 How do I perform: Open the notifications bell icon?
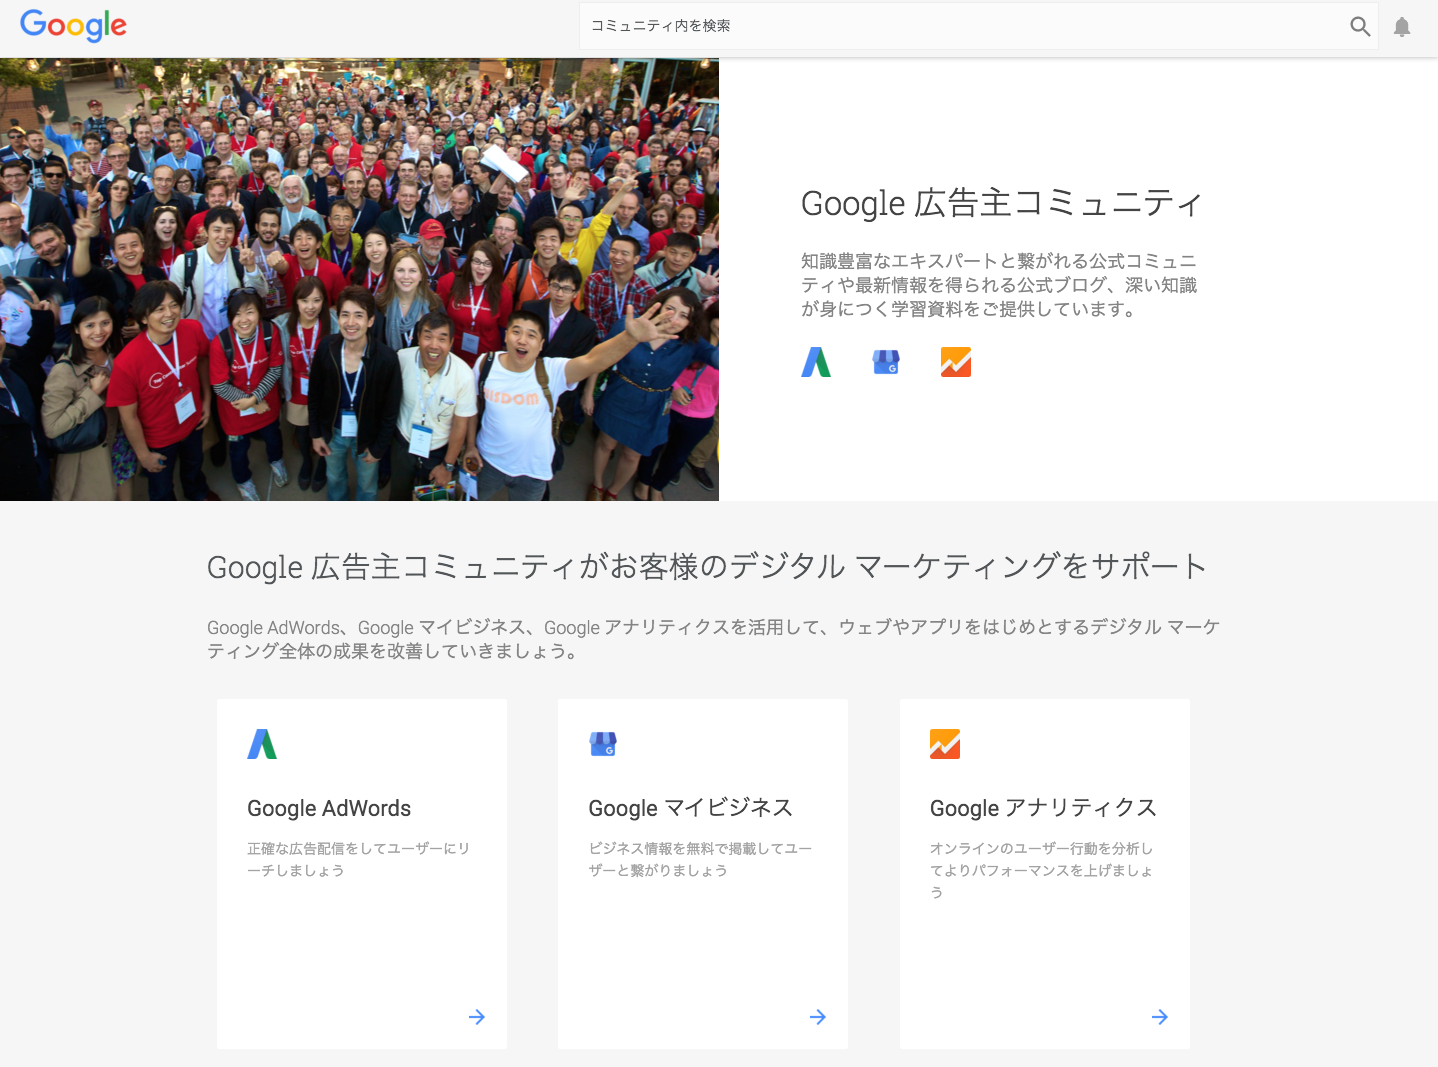(x=1402, y=27)
